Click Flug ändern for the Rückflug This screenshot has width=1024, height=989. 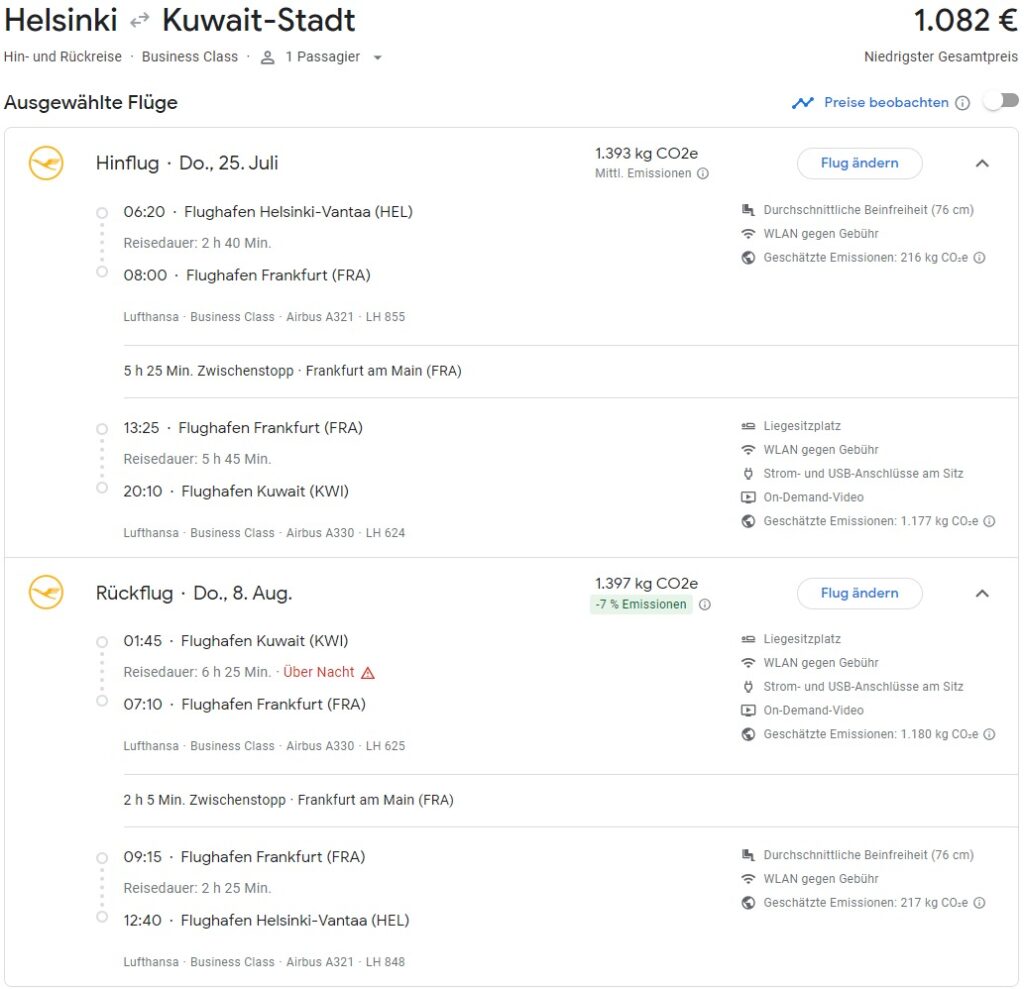(859, 593)
